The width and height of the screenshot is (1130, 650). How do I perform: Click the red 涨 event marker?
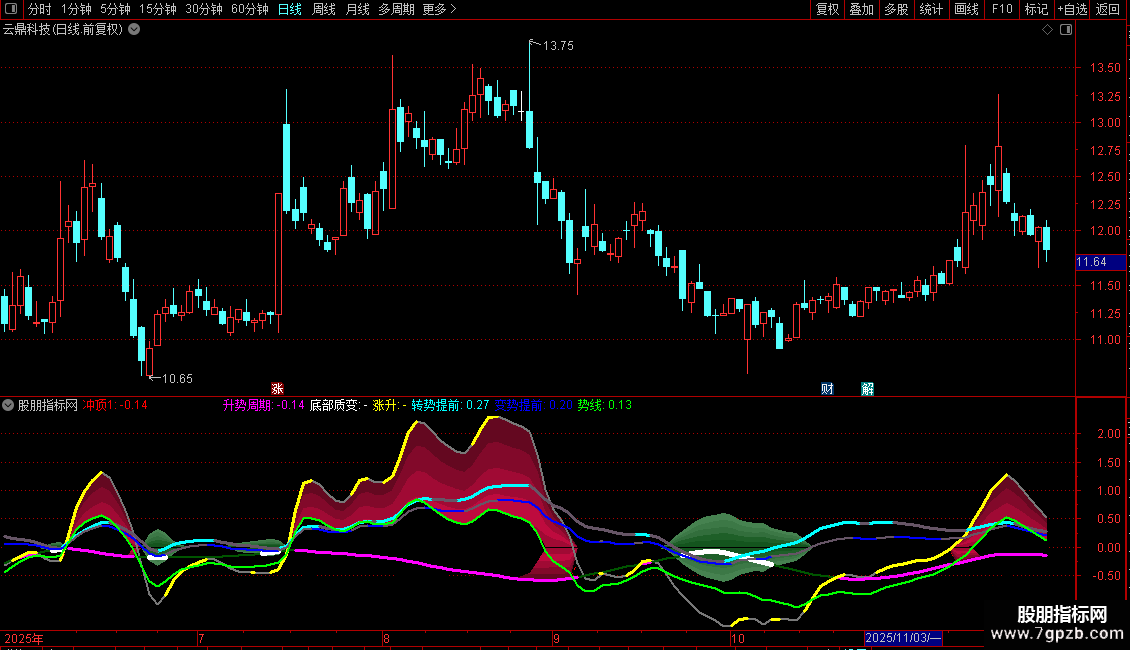click(277, 389)
